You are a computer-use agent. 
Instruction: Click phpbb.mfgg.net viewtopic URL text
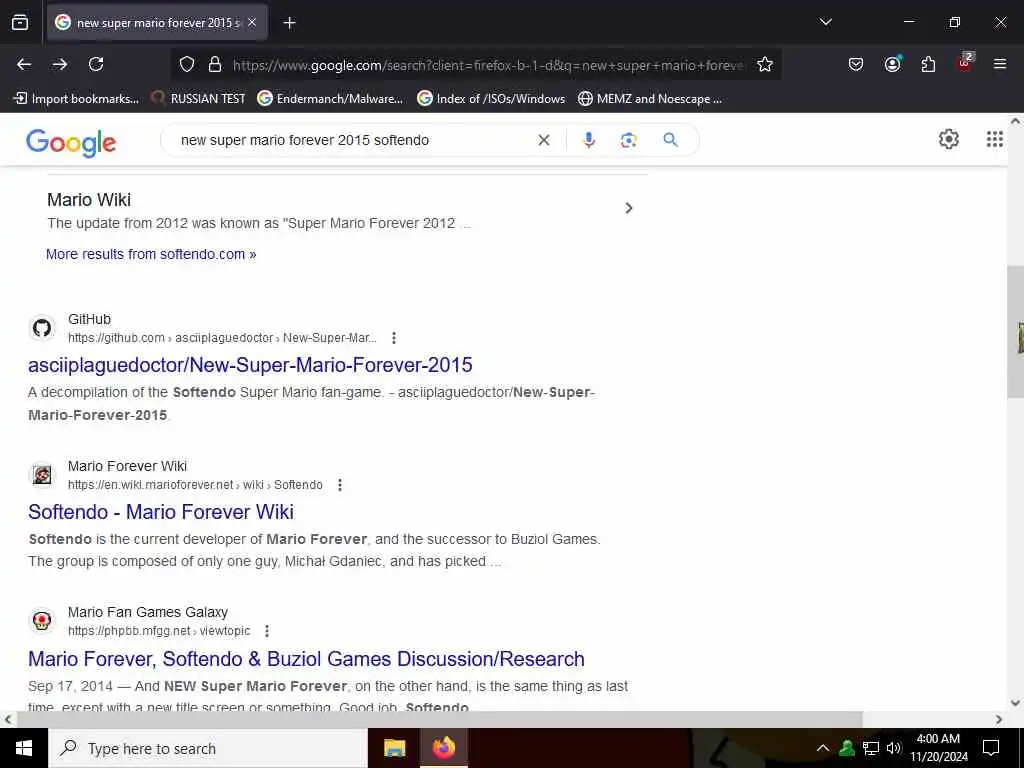(159, 631)
